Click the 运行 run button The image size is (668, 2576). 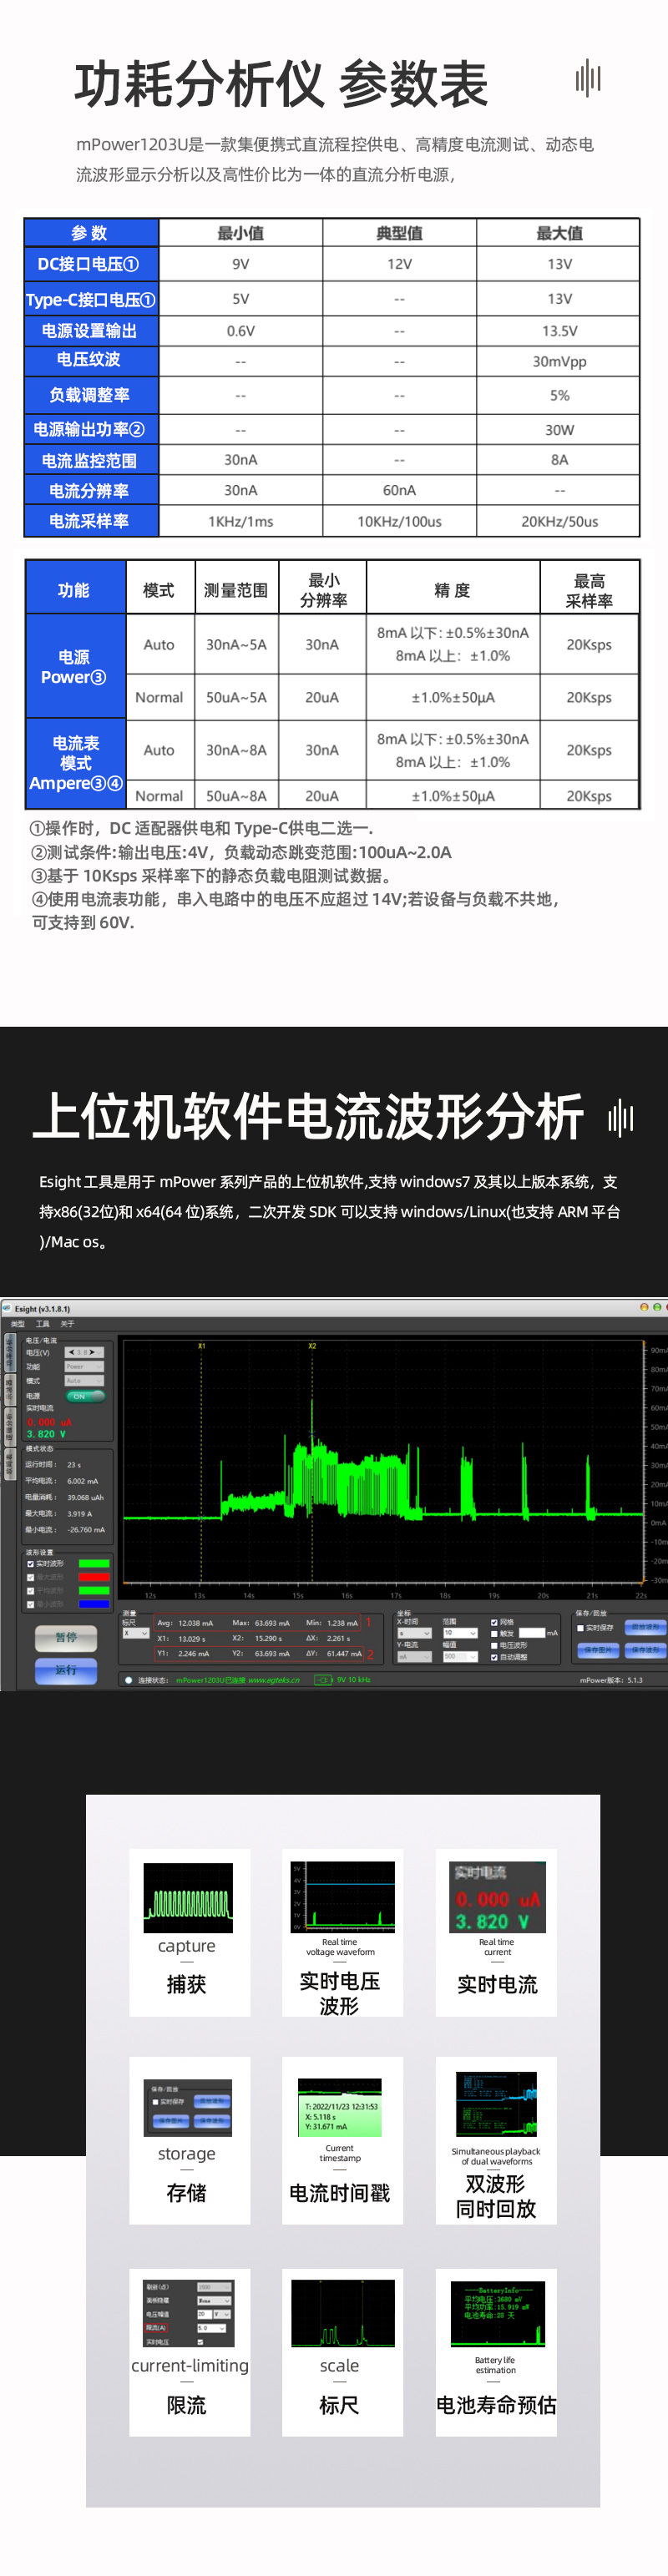[x=66, y=1670]
